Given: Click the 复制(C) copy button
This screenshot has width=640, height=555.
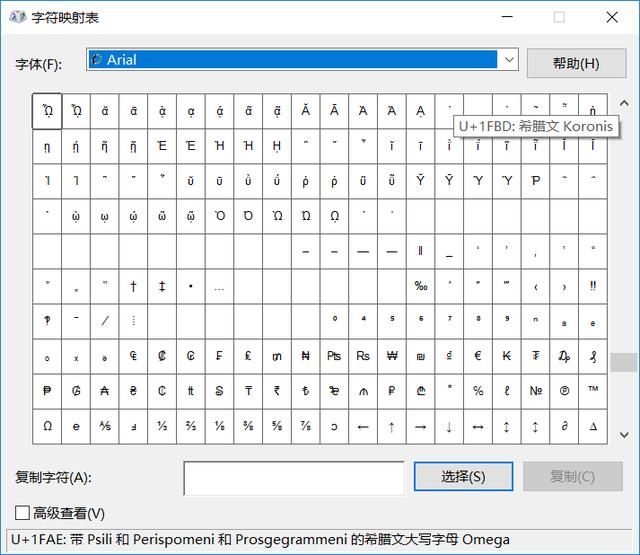Looking at the screenshot, I should pyautogui.click(x=573, y=476).
